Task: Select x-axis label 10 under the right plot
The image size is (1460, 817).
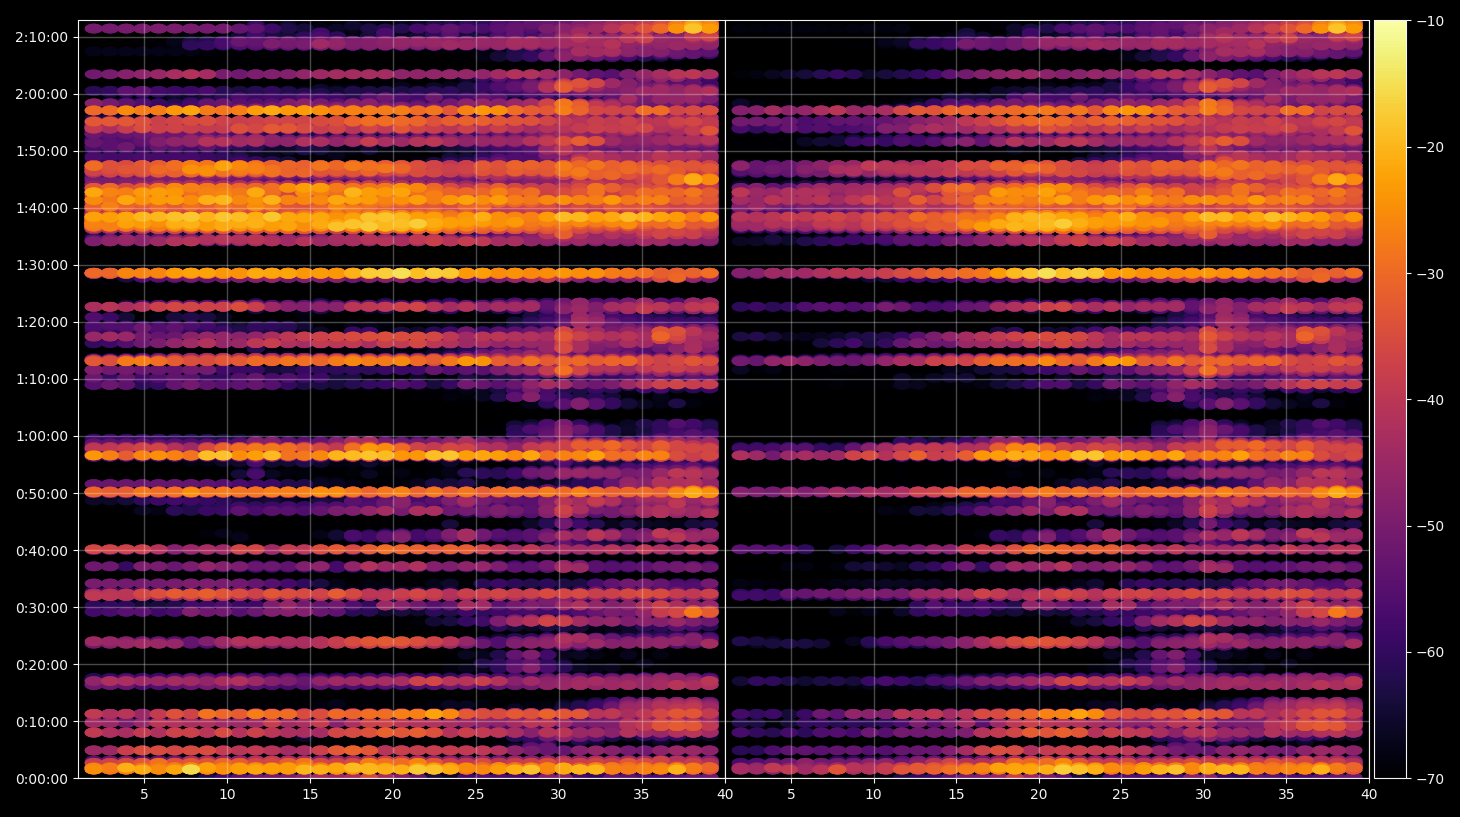Action: pyautogui.click(x=873, y=795)
